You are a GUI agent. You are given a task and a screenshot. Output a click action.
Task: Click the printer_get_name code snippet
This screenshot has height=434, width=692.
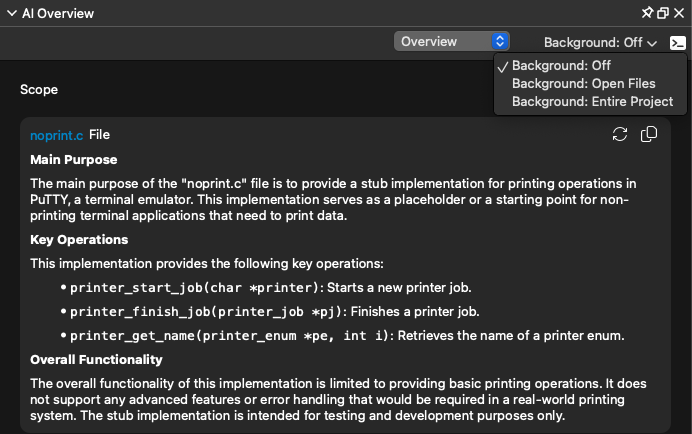[229, 336]
